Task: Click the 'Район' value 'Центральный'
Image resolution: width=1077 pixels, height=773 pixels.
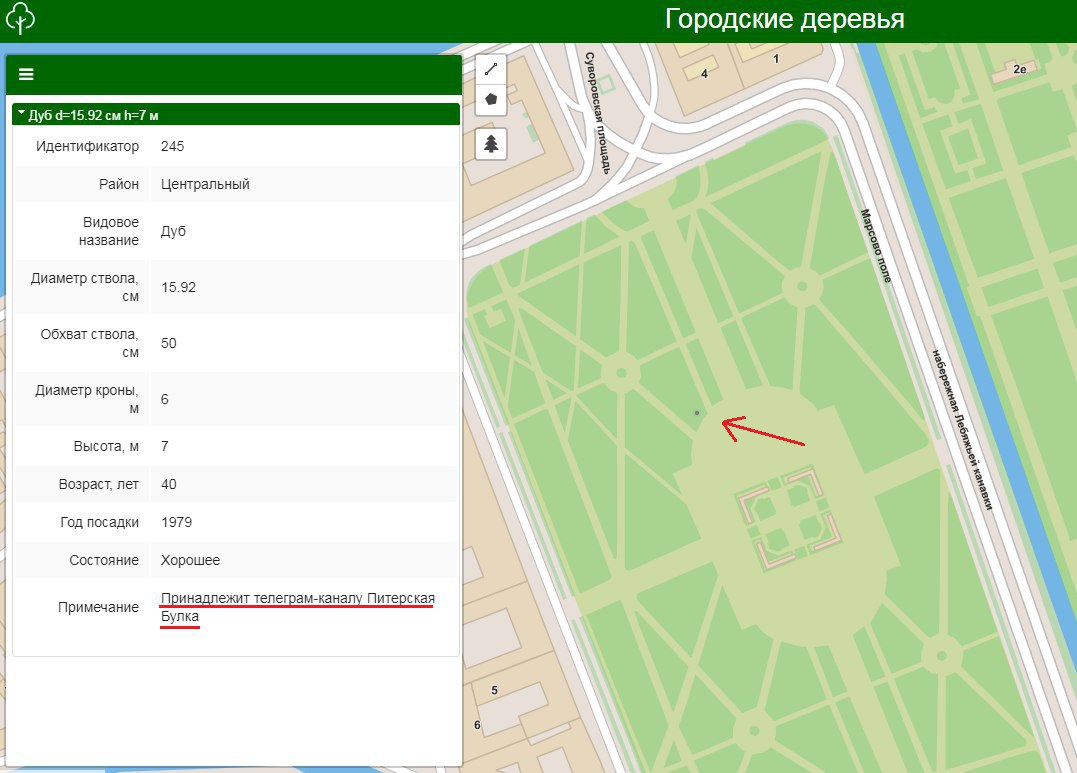Action: tap(205, 184)
